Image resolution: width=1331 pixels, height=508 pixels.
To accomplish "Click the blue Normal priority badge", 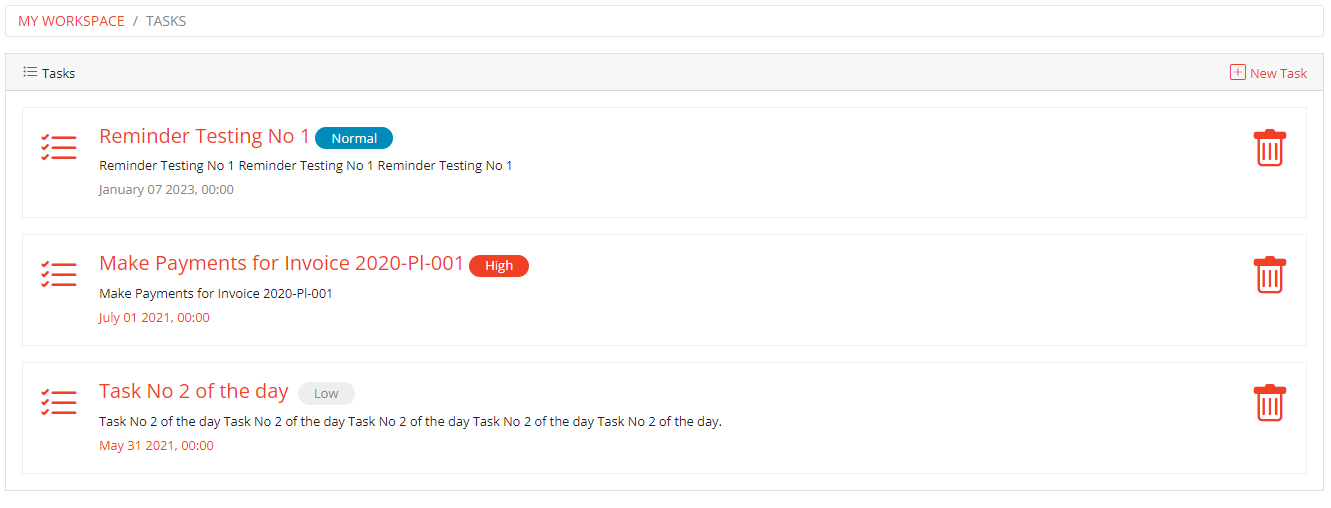I will click(x=354, y=138).
